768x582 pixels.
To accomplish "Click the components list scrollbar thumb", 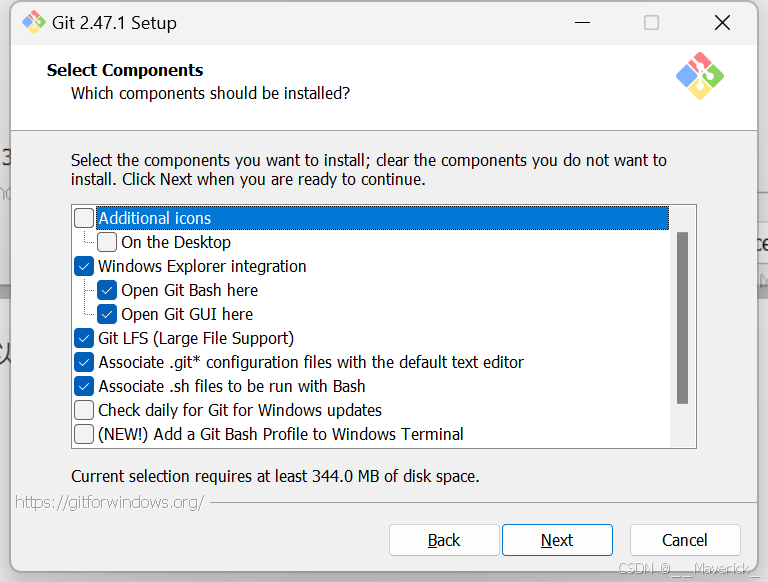I will pyautogui.click(x=682, y=318).
